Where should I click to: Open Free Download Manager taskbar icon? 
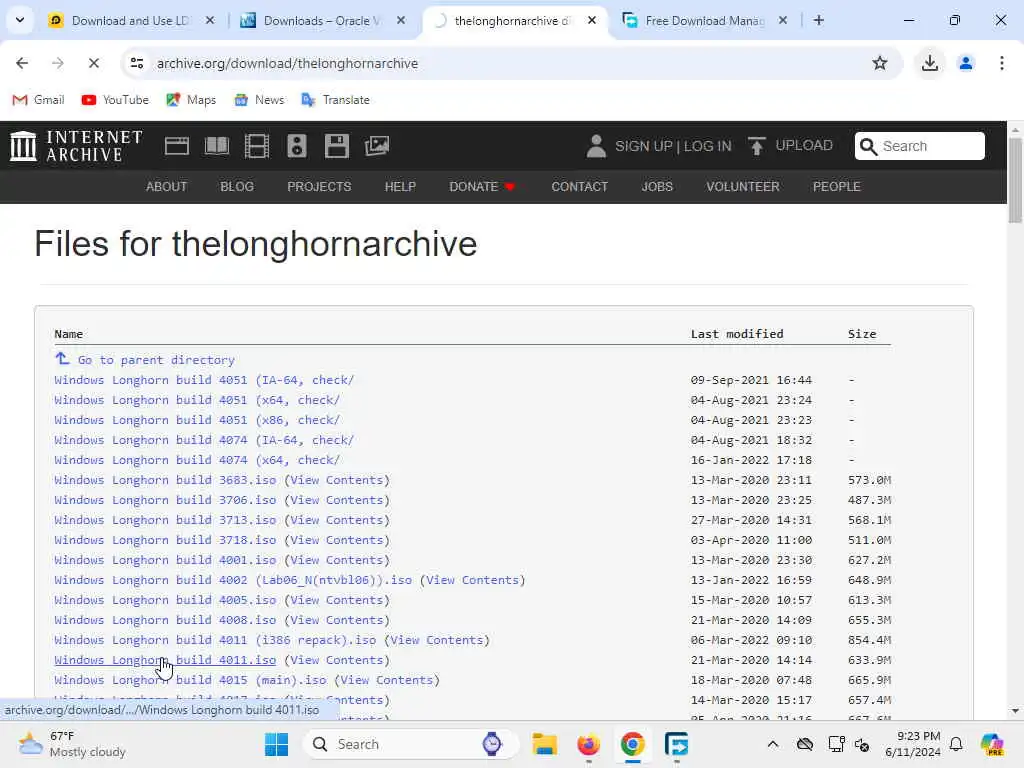coord(676,744)
